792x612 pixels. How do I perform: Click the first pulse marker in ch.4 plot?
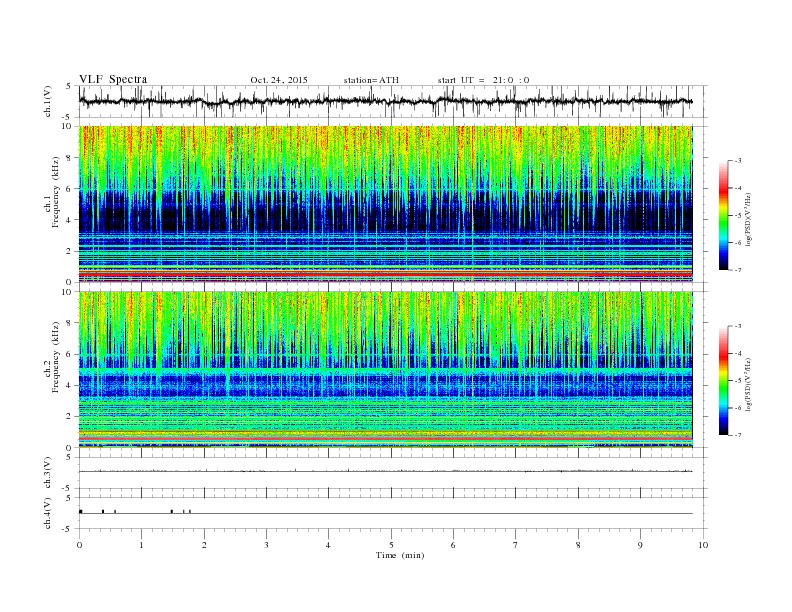(x=80, y=512)
